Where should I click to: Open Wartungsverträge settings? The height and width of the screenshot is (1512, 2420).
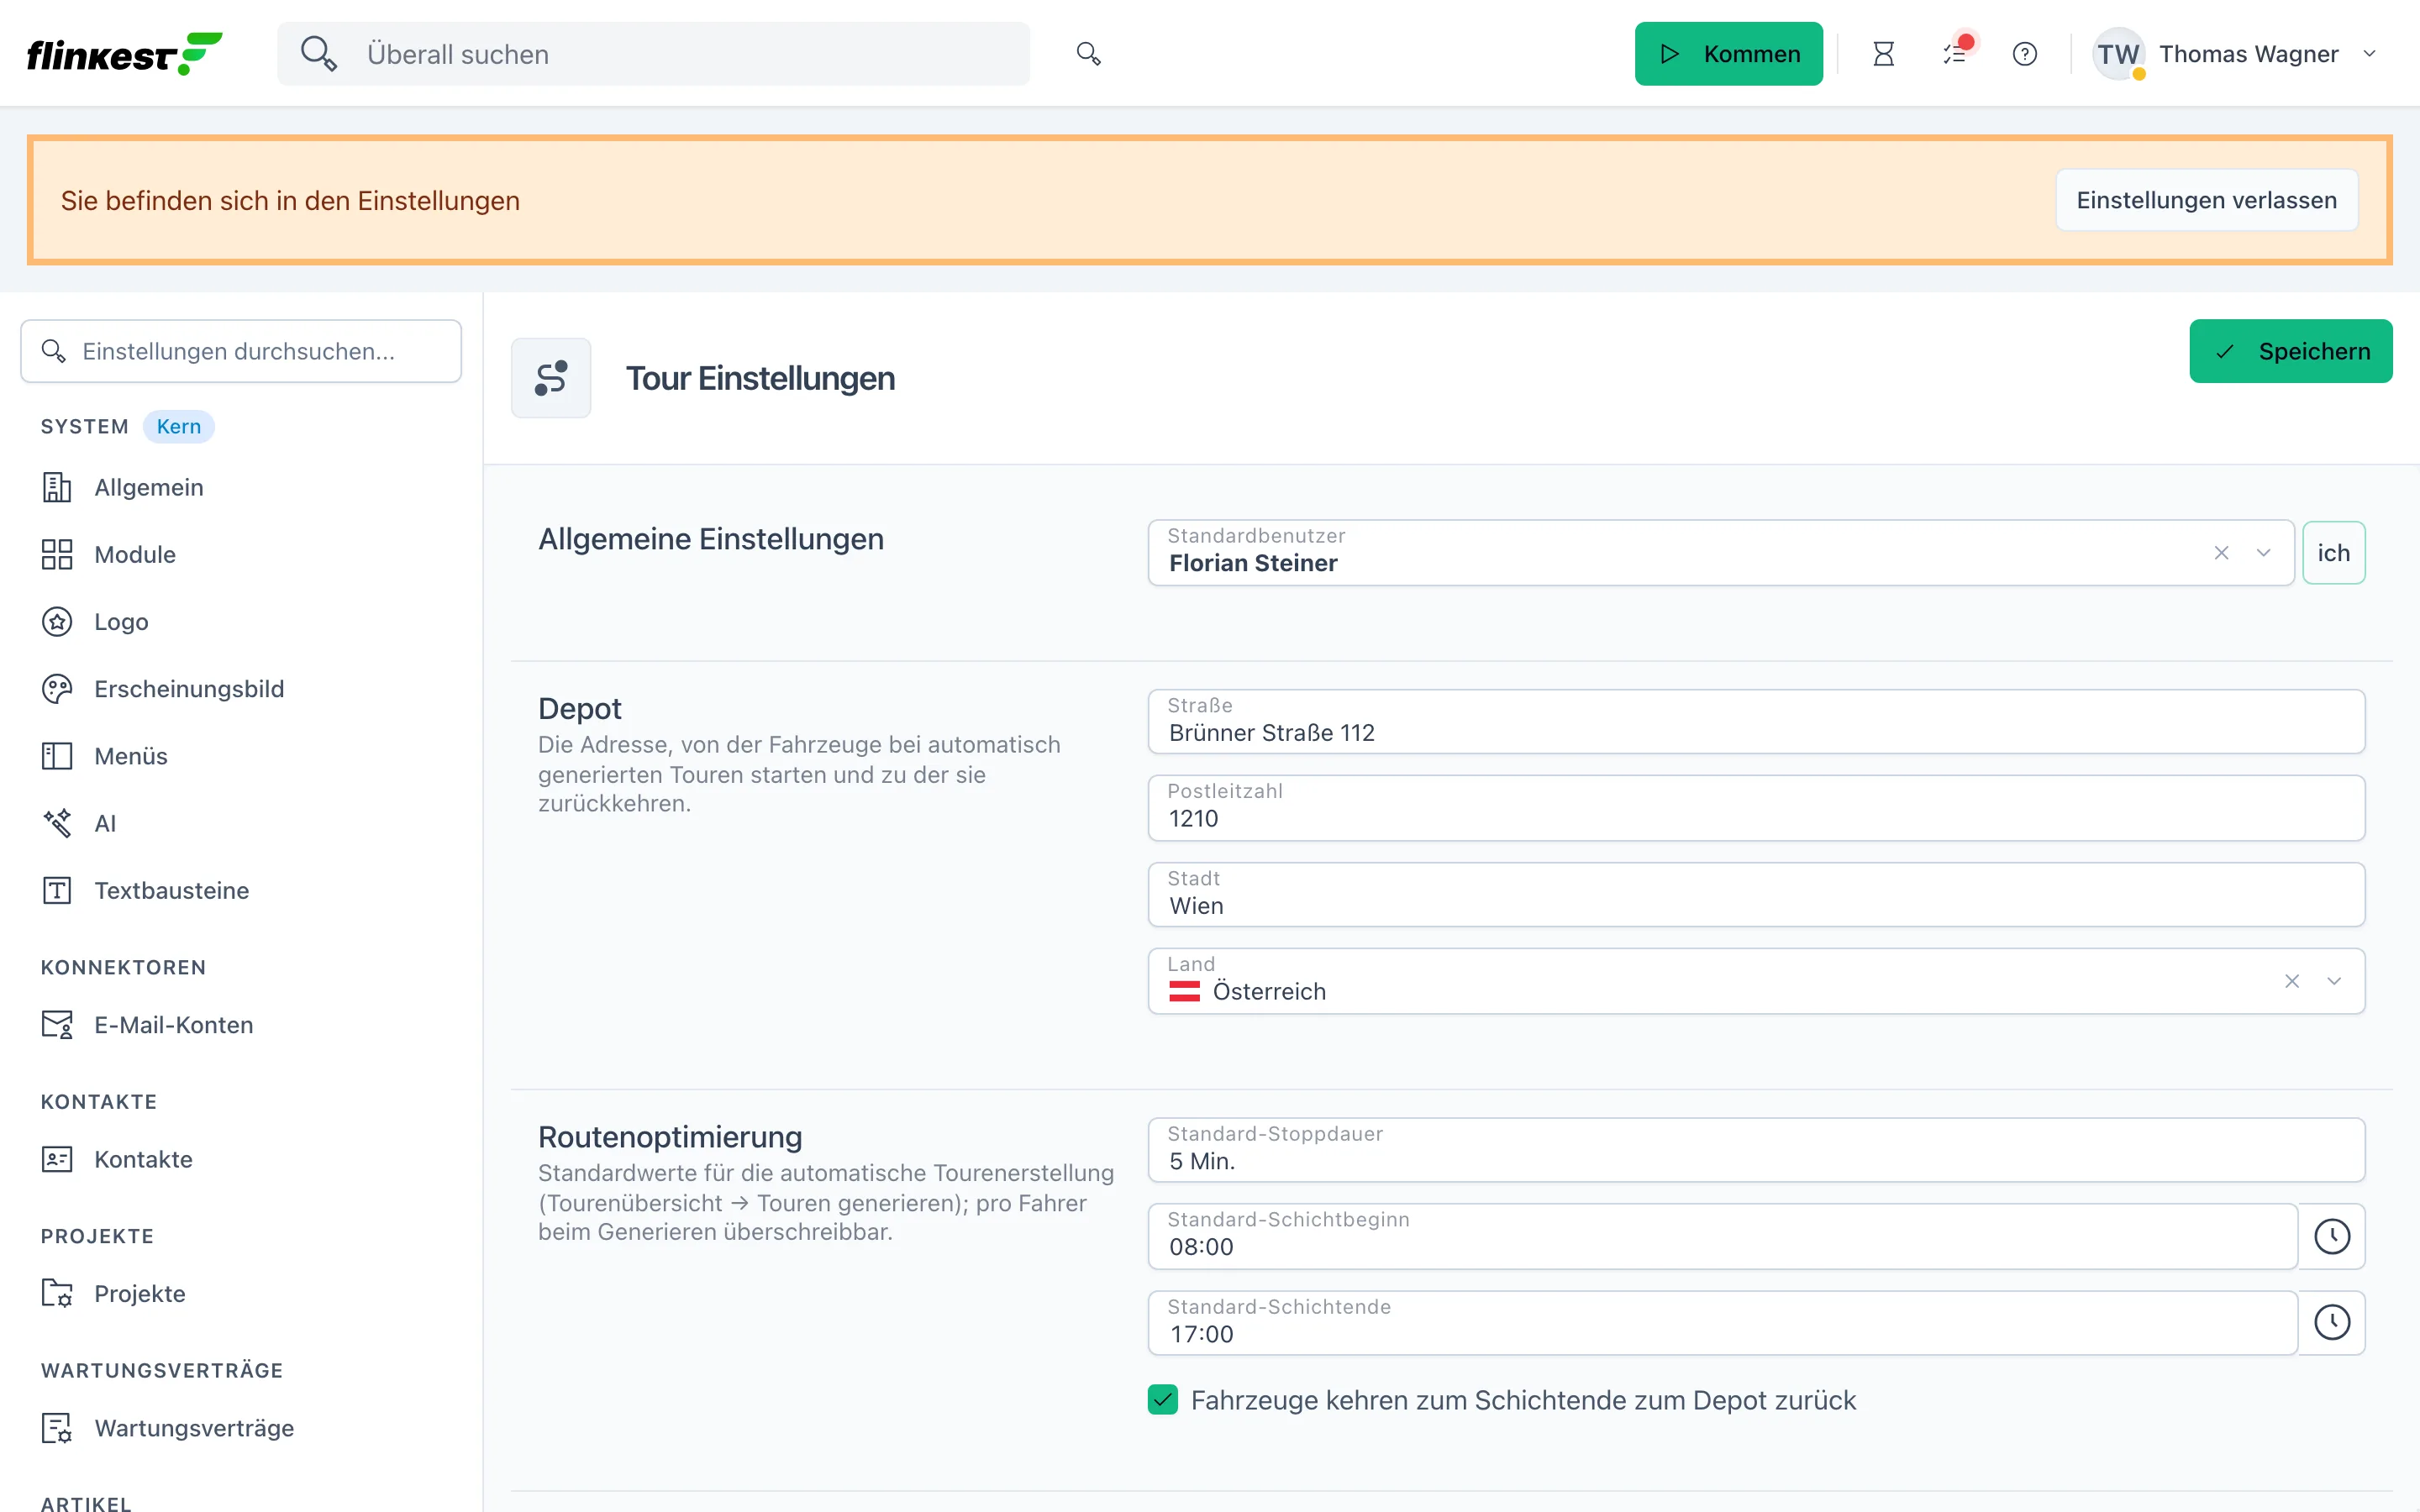(x=240, y=1428)
